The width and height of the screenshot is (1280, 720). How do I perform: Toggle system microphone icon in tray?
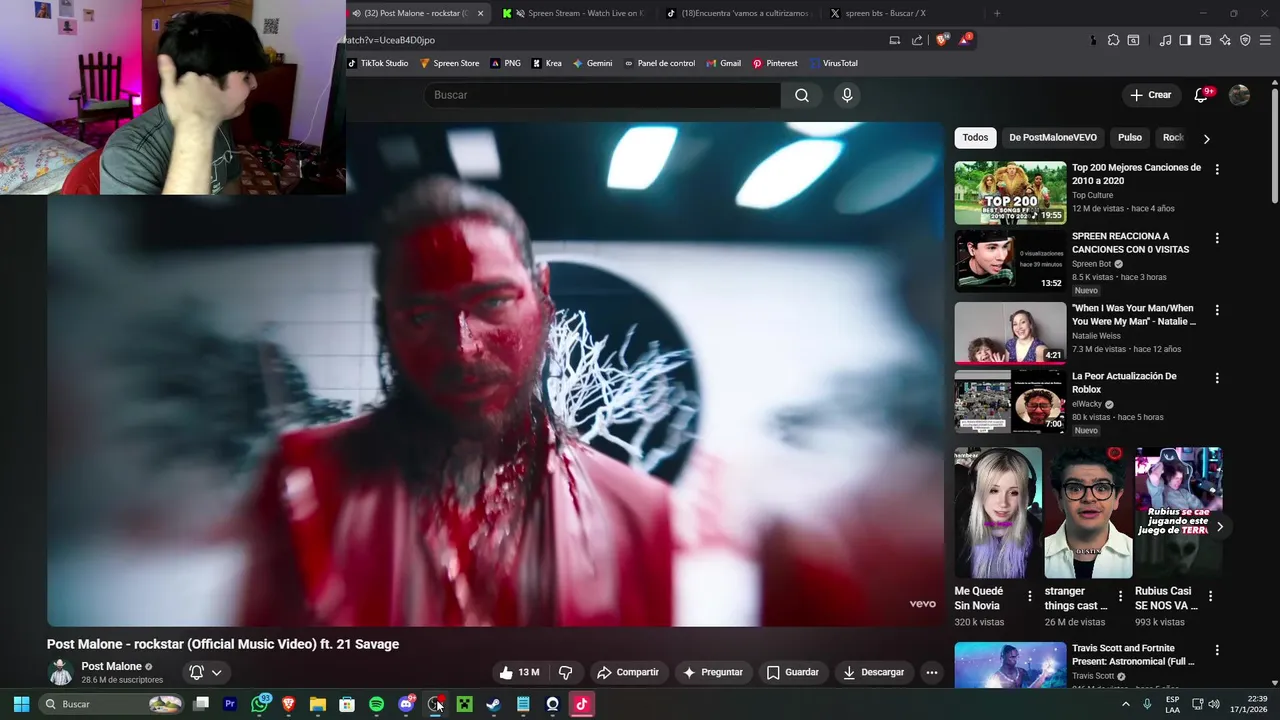pos(1147,704)
